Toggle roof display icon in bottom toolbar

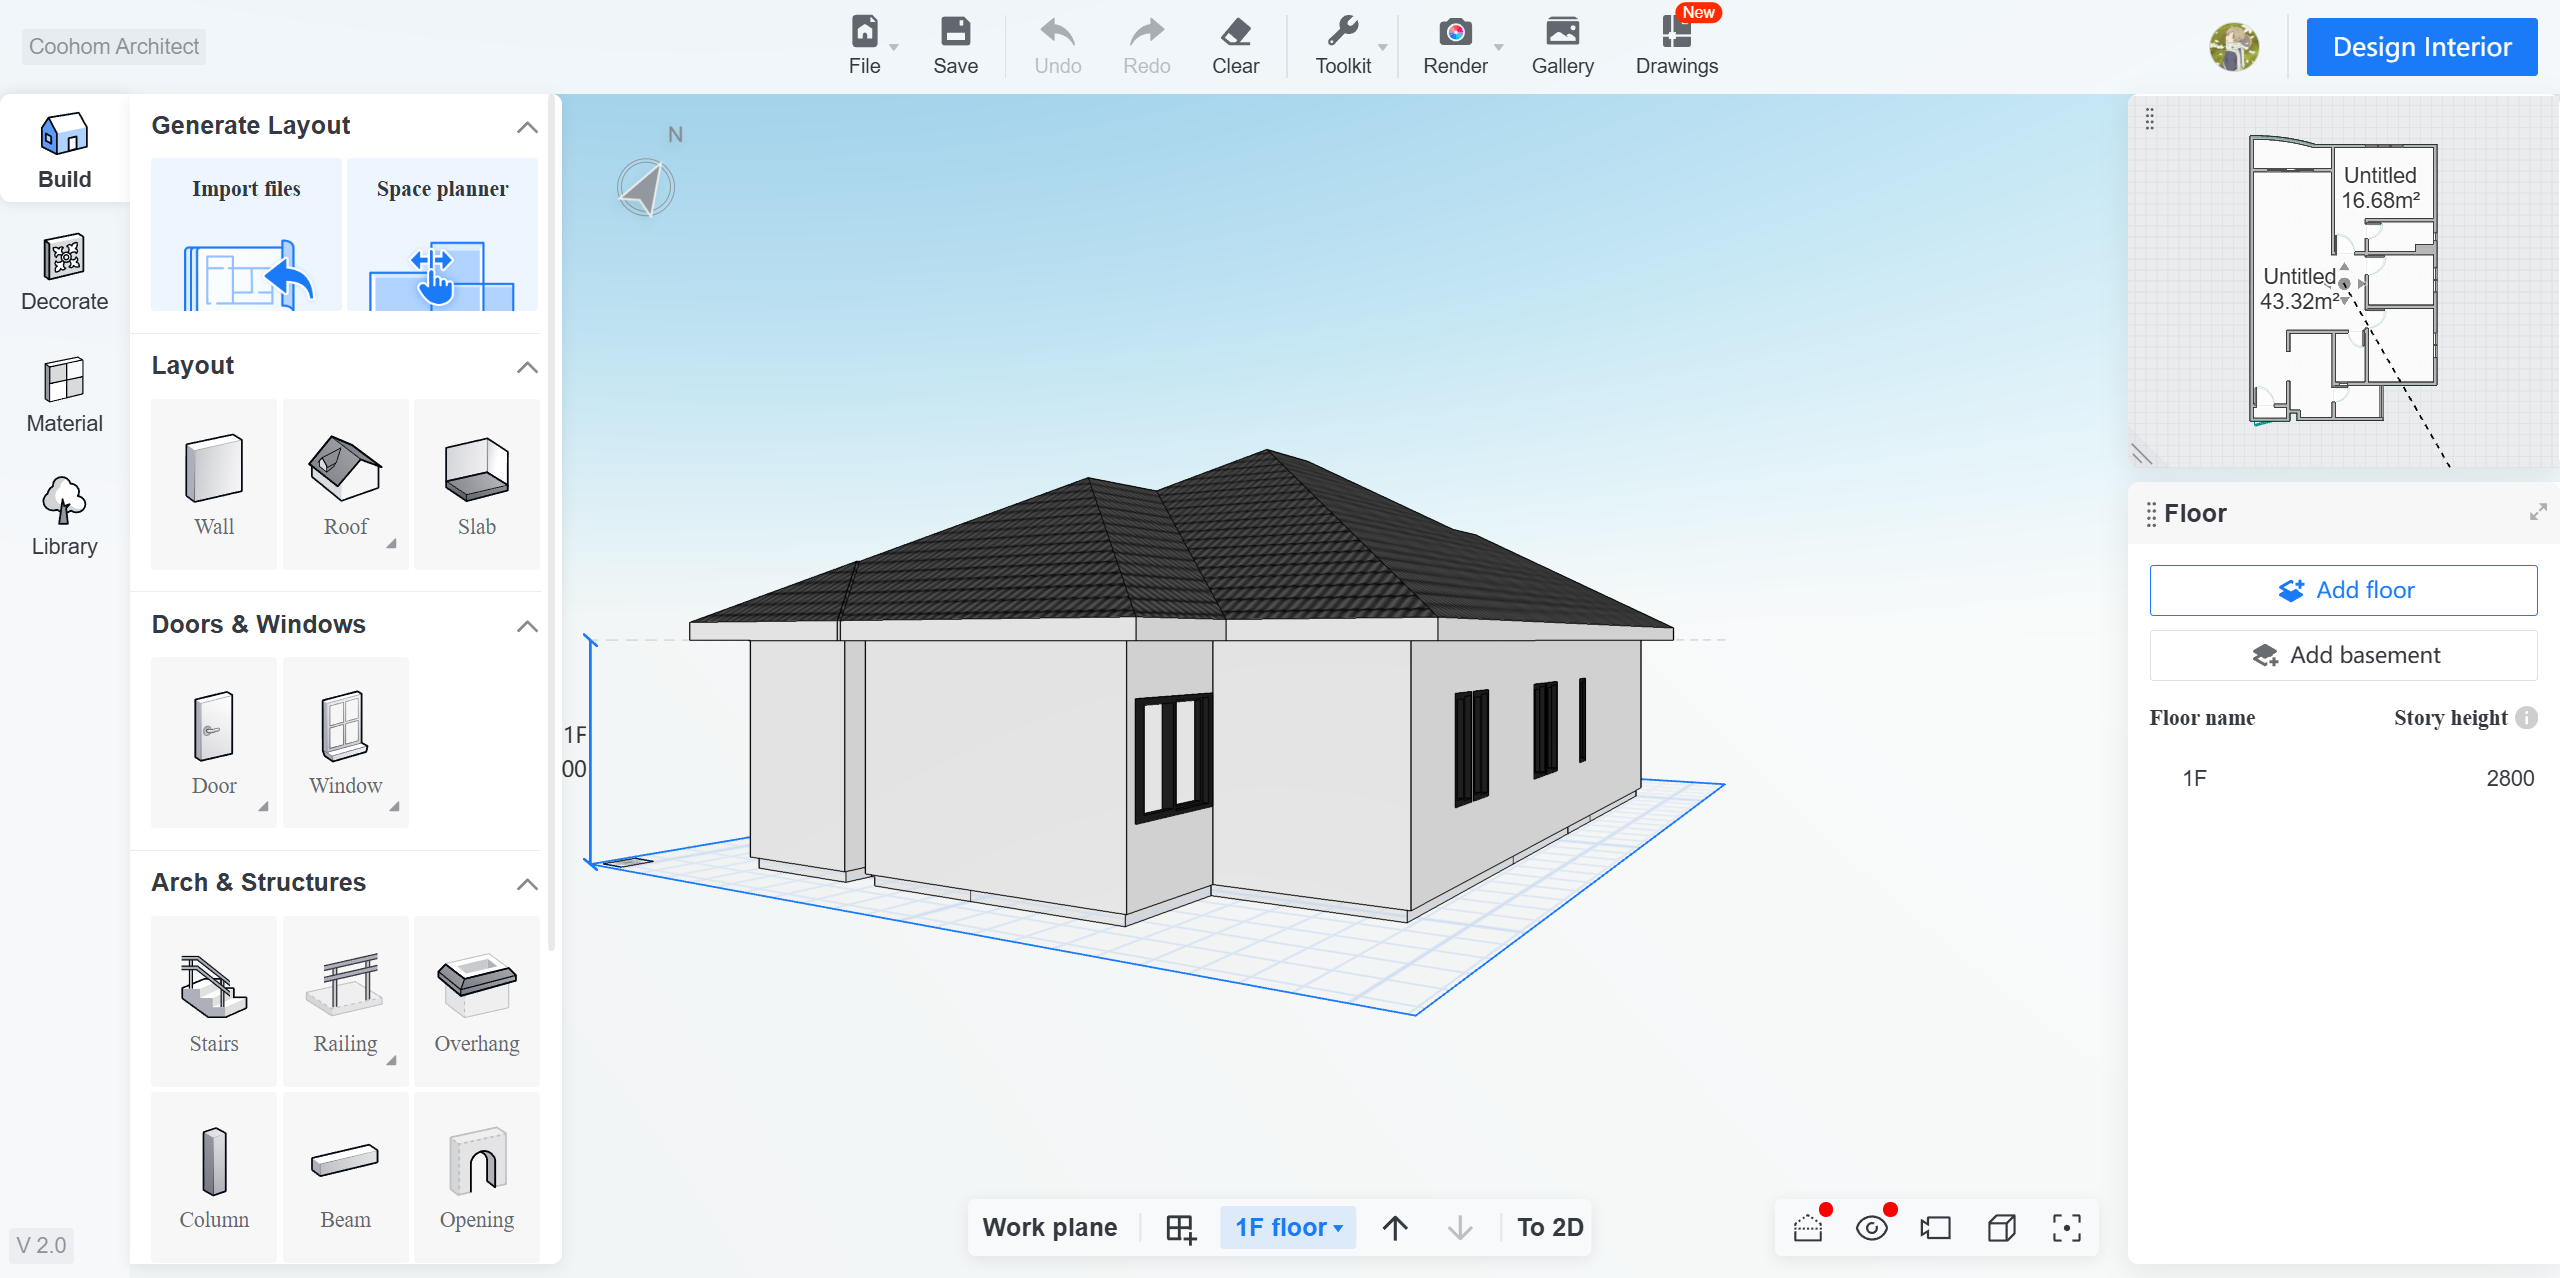click(x=1808, y=1227)
